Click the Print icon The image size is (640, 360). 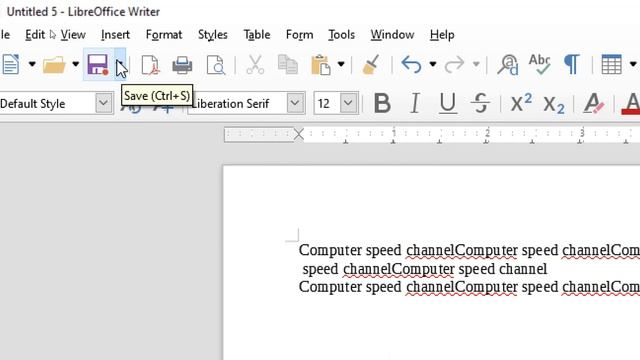pos(182,64)
